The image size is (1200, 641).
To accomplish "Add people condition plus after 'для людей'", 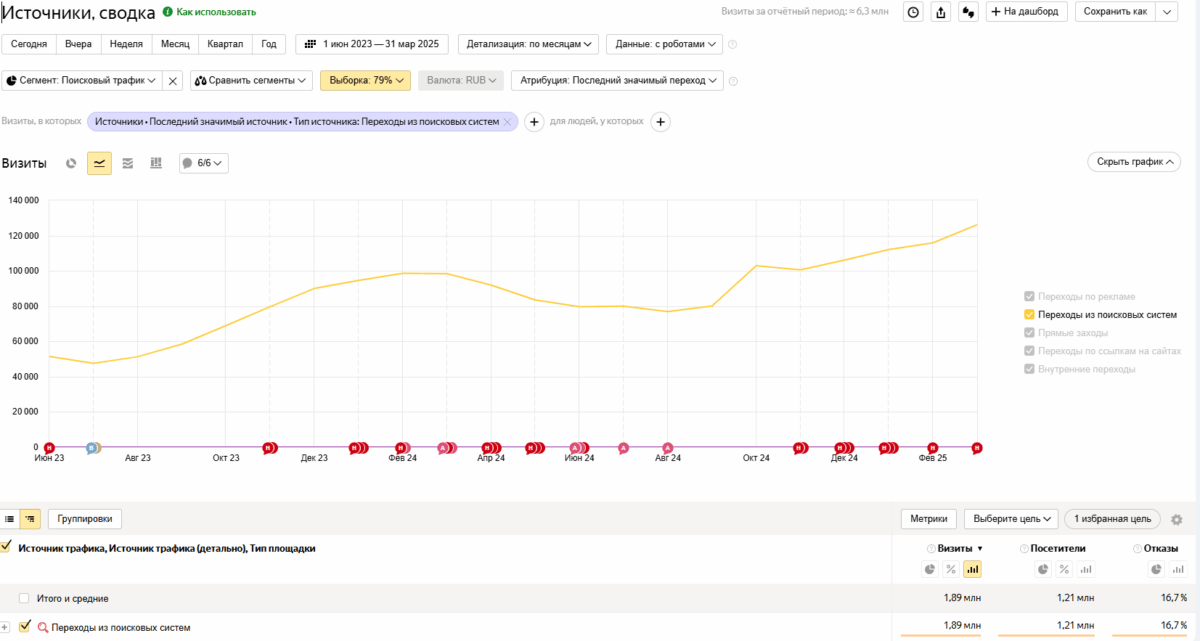I will pyautogui.click(x=660, y=122).
